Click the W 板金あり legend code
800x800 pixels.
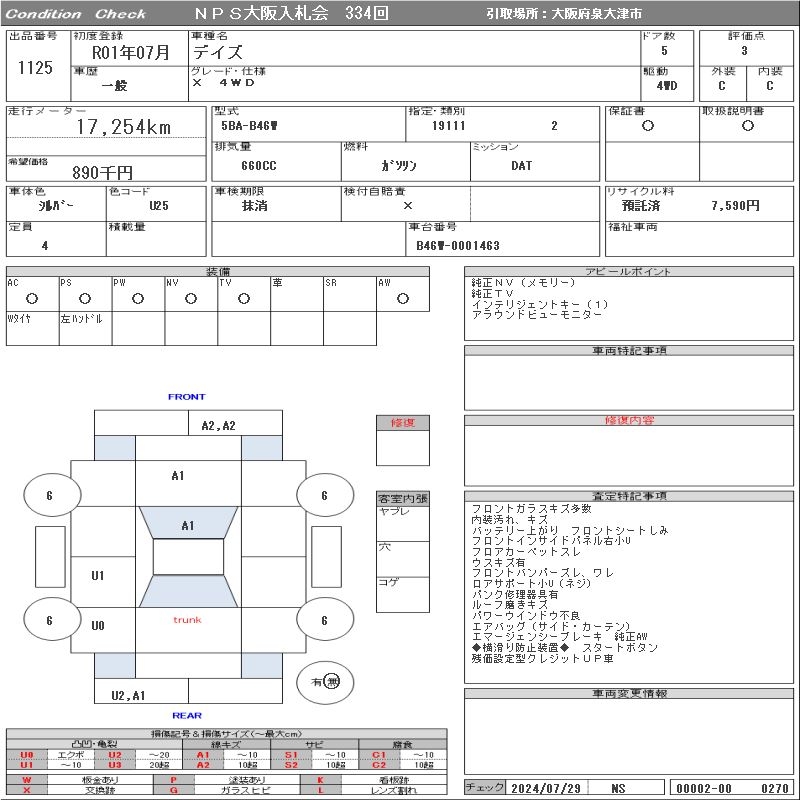coord(27,780)
